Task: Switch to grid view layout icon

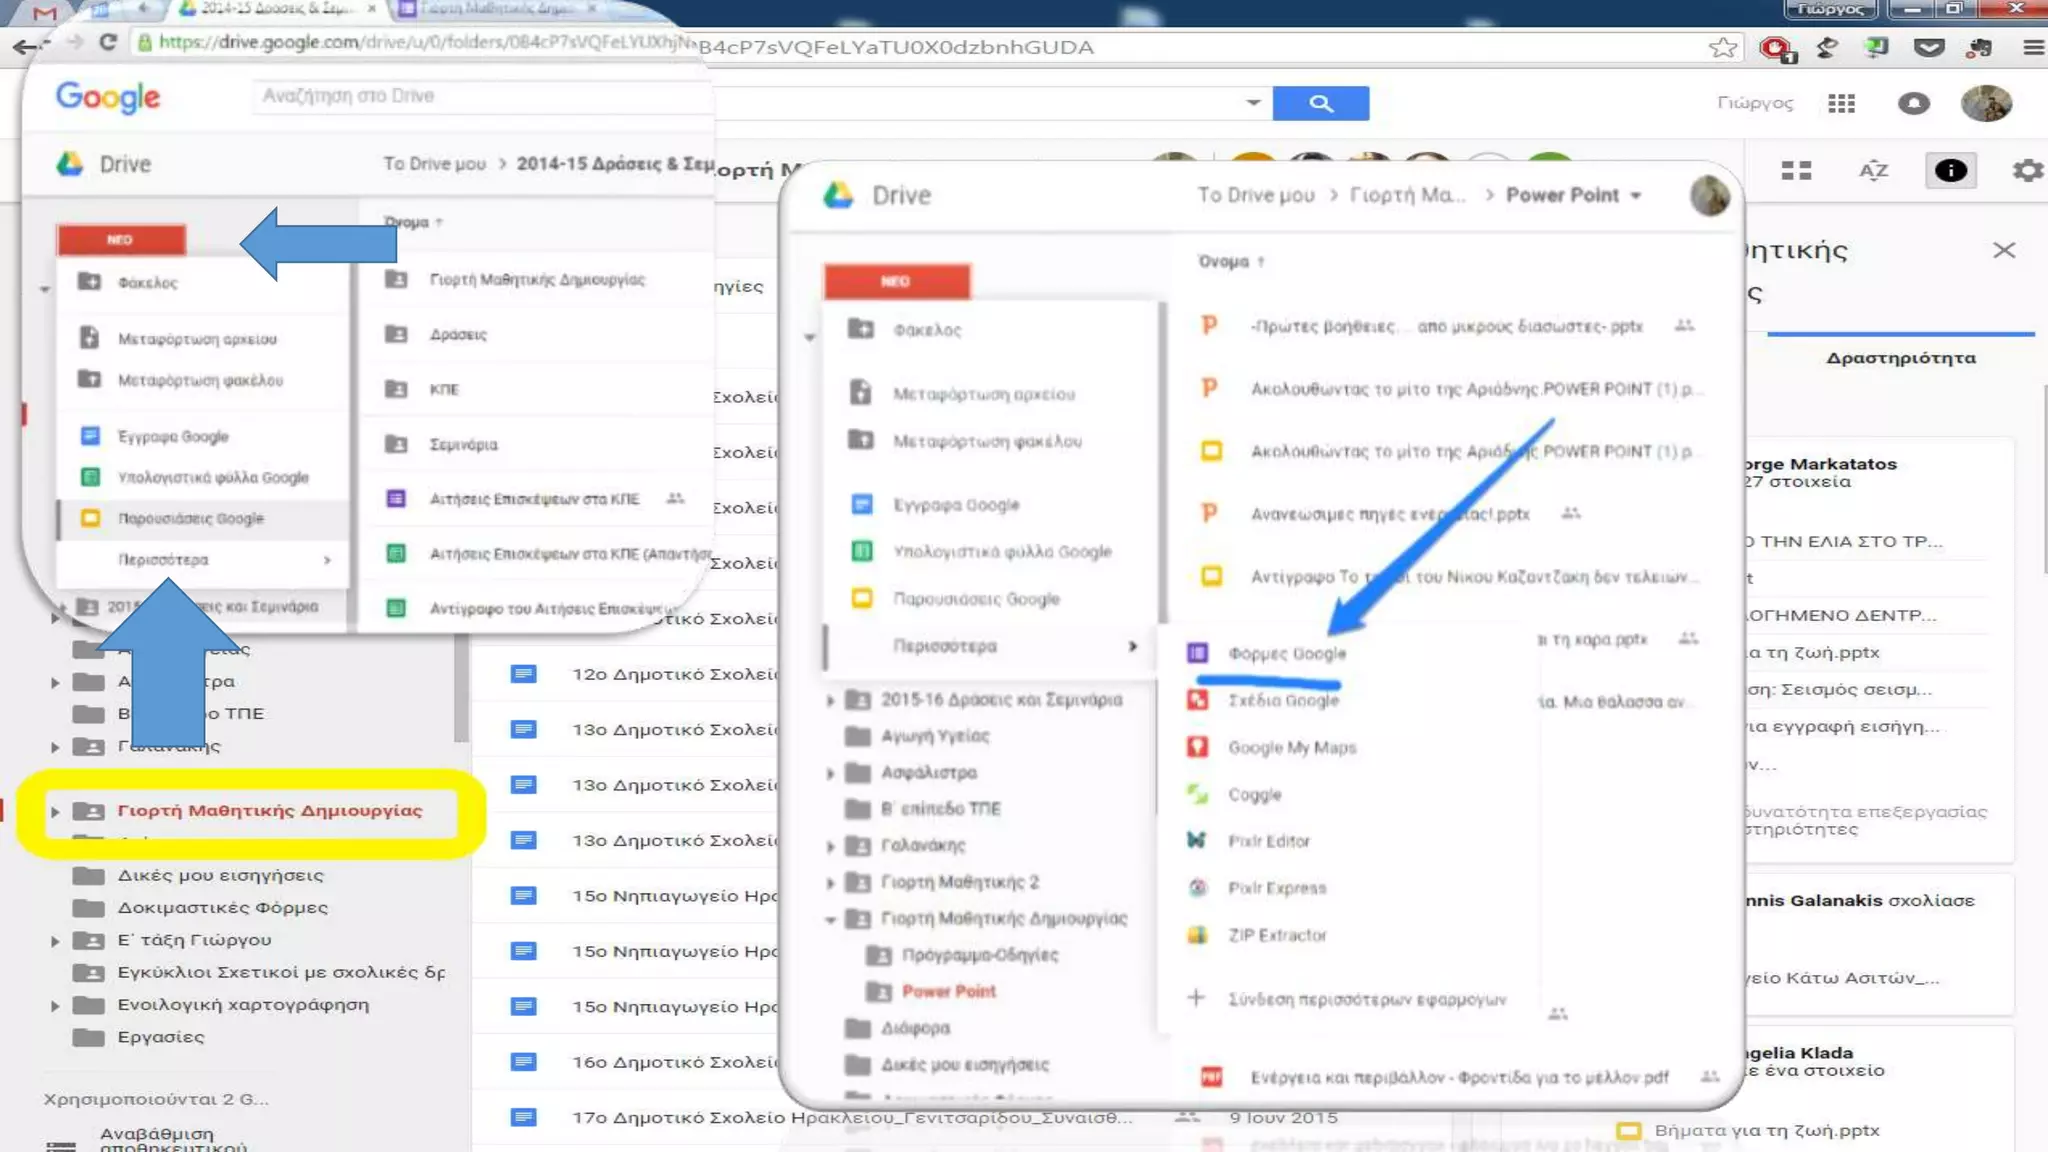Action: pos(1796,171)
